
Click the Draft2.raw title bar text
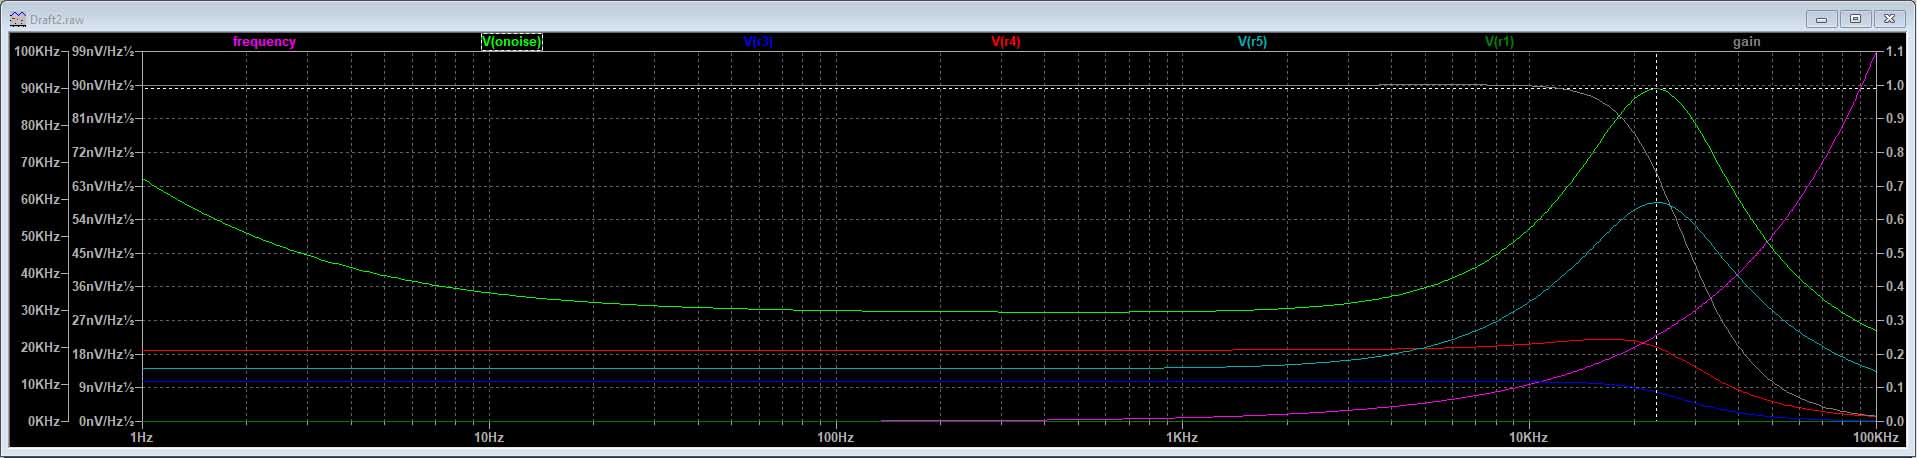point(57,19)
